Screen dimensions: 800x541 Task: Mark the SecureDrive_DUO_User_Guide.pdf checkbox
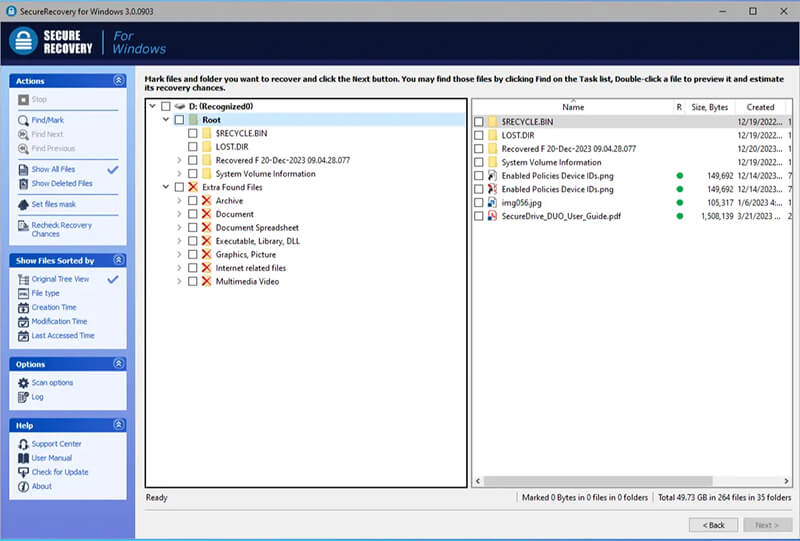479,216
